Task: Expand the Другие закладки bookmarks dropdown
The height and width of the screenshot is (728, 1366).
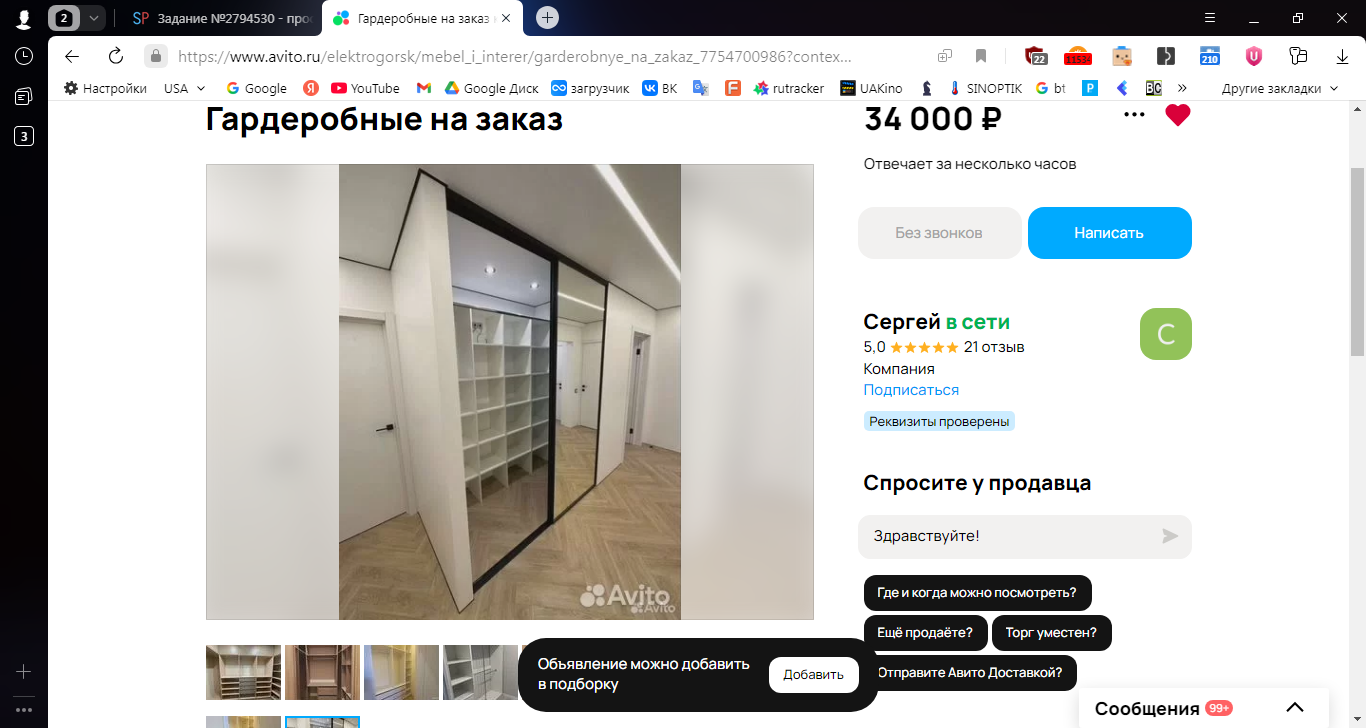Action: 1279,88
